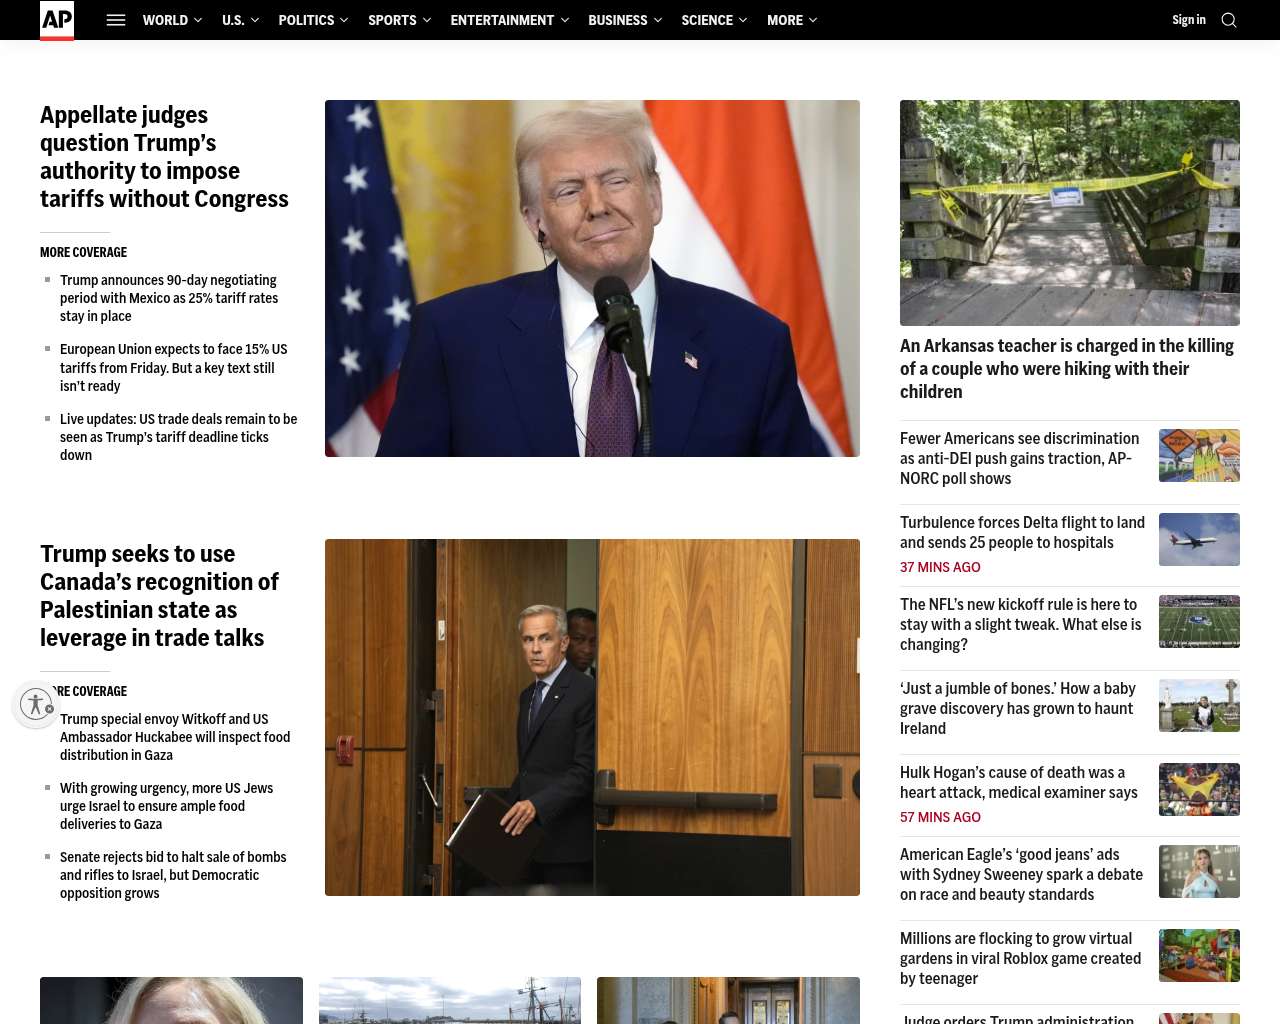This screenshot has width=1280, height=1024.
Task: Expand the More dropdown chevron
Action: [x=813, y=20]
